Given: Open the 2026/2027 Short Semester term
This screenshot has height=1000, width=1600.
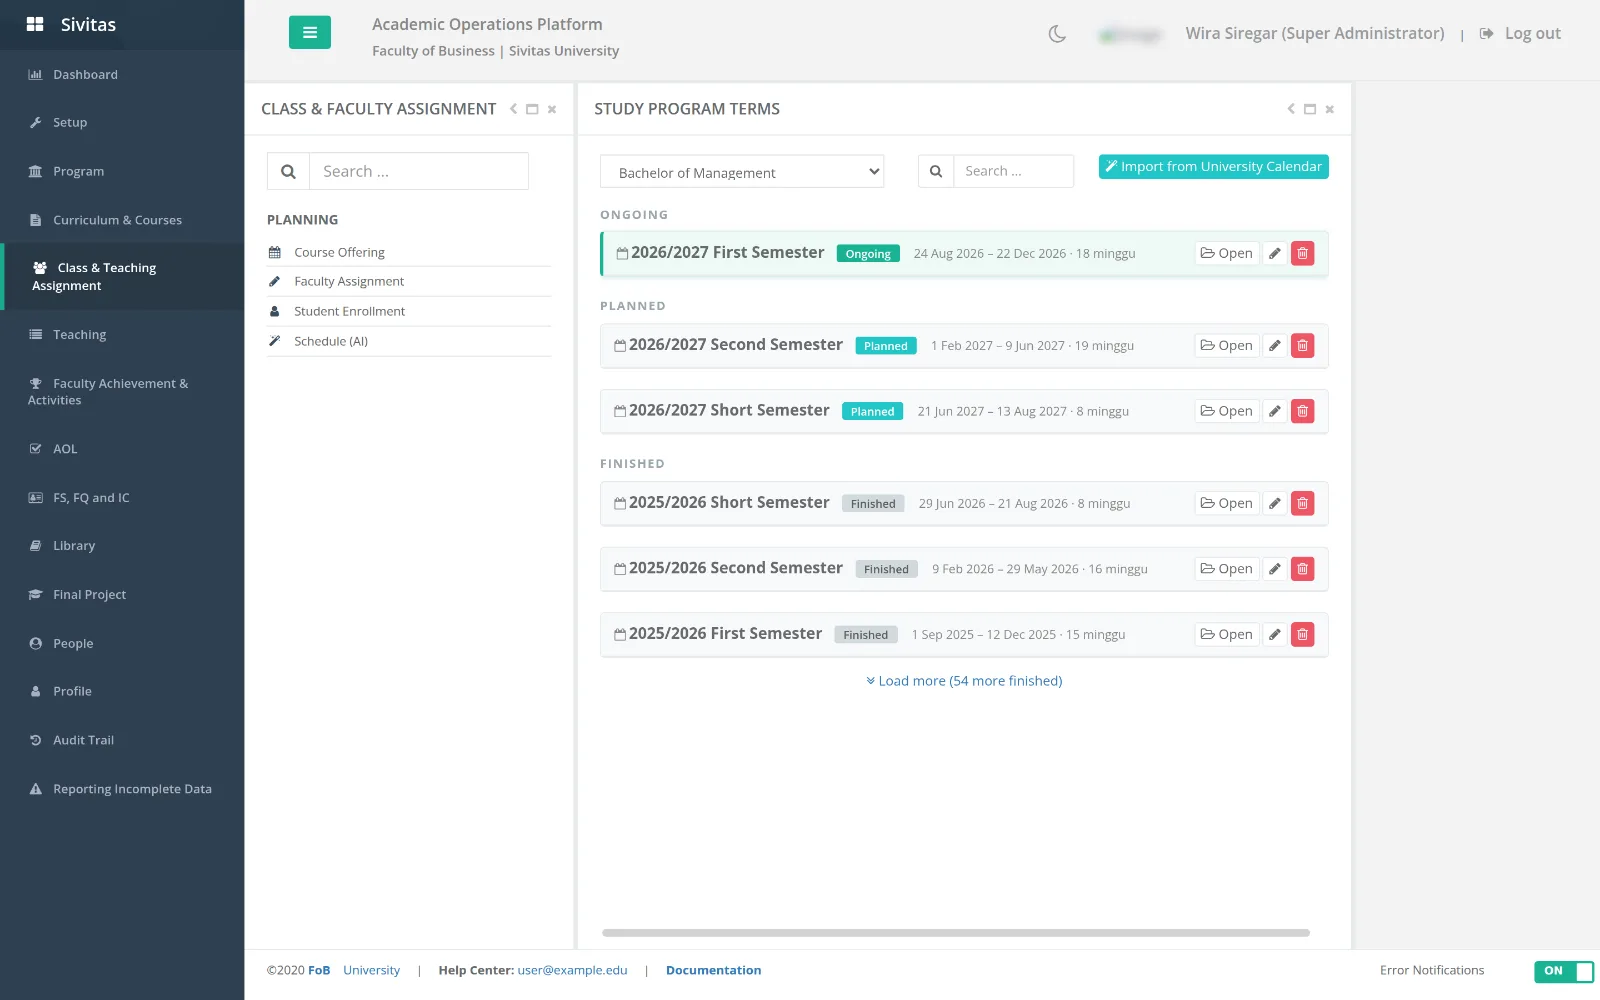Looking at the screenshot, I should 1226,411.
